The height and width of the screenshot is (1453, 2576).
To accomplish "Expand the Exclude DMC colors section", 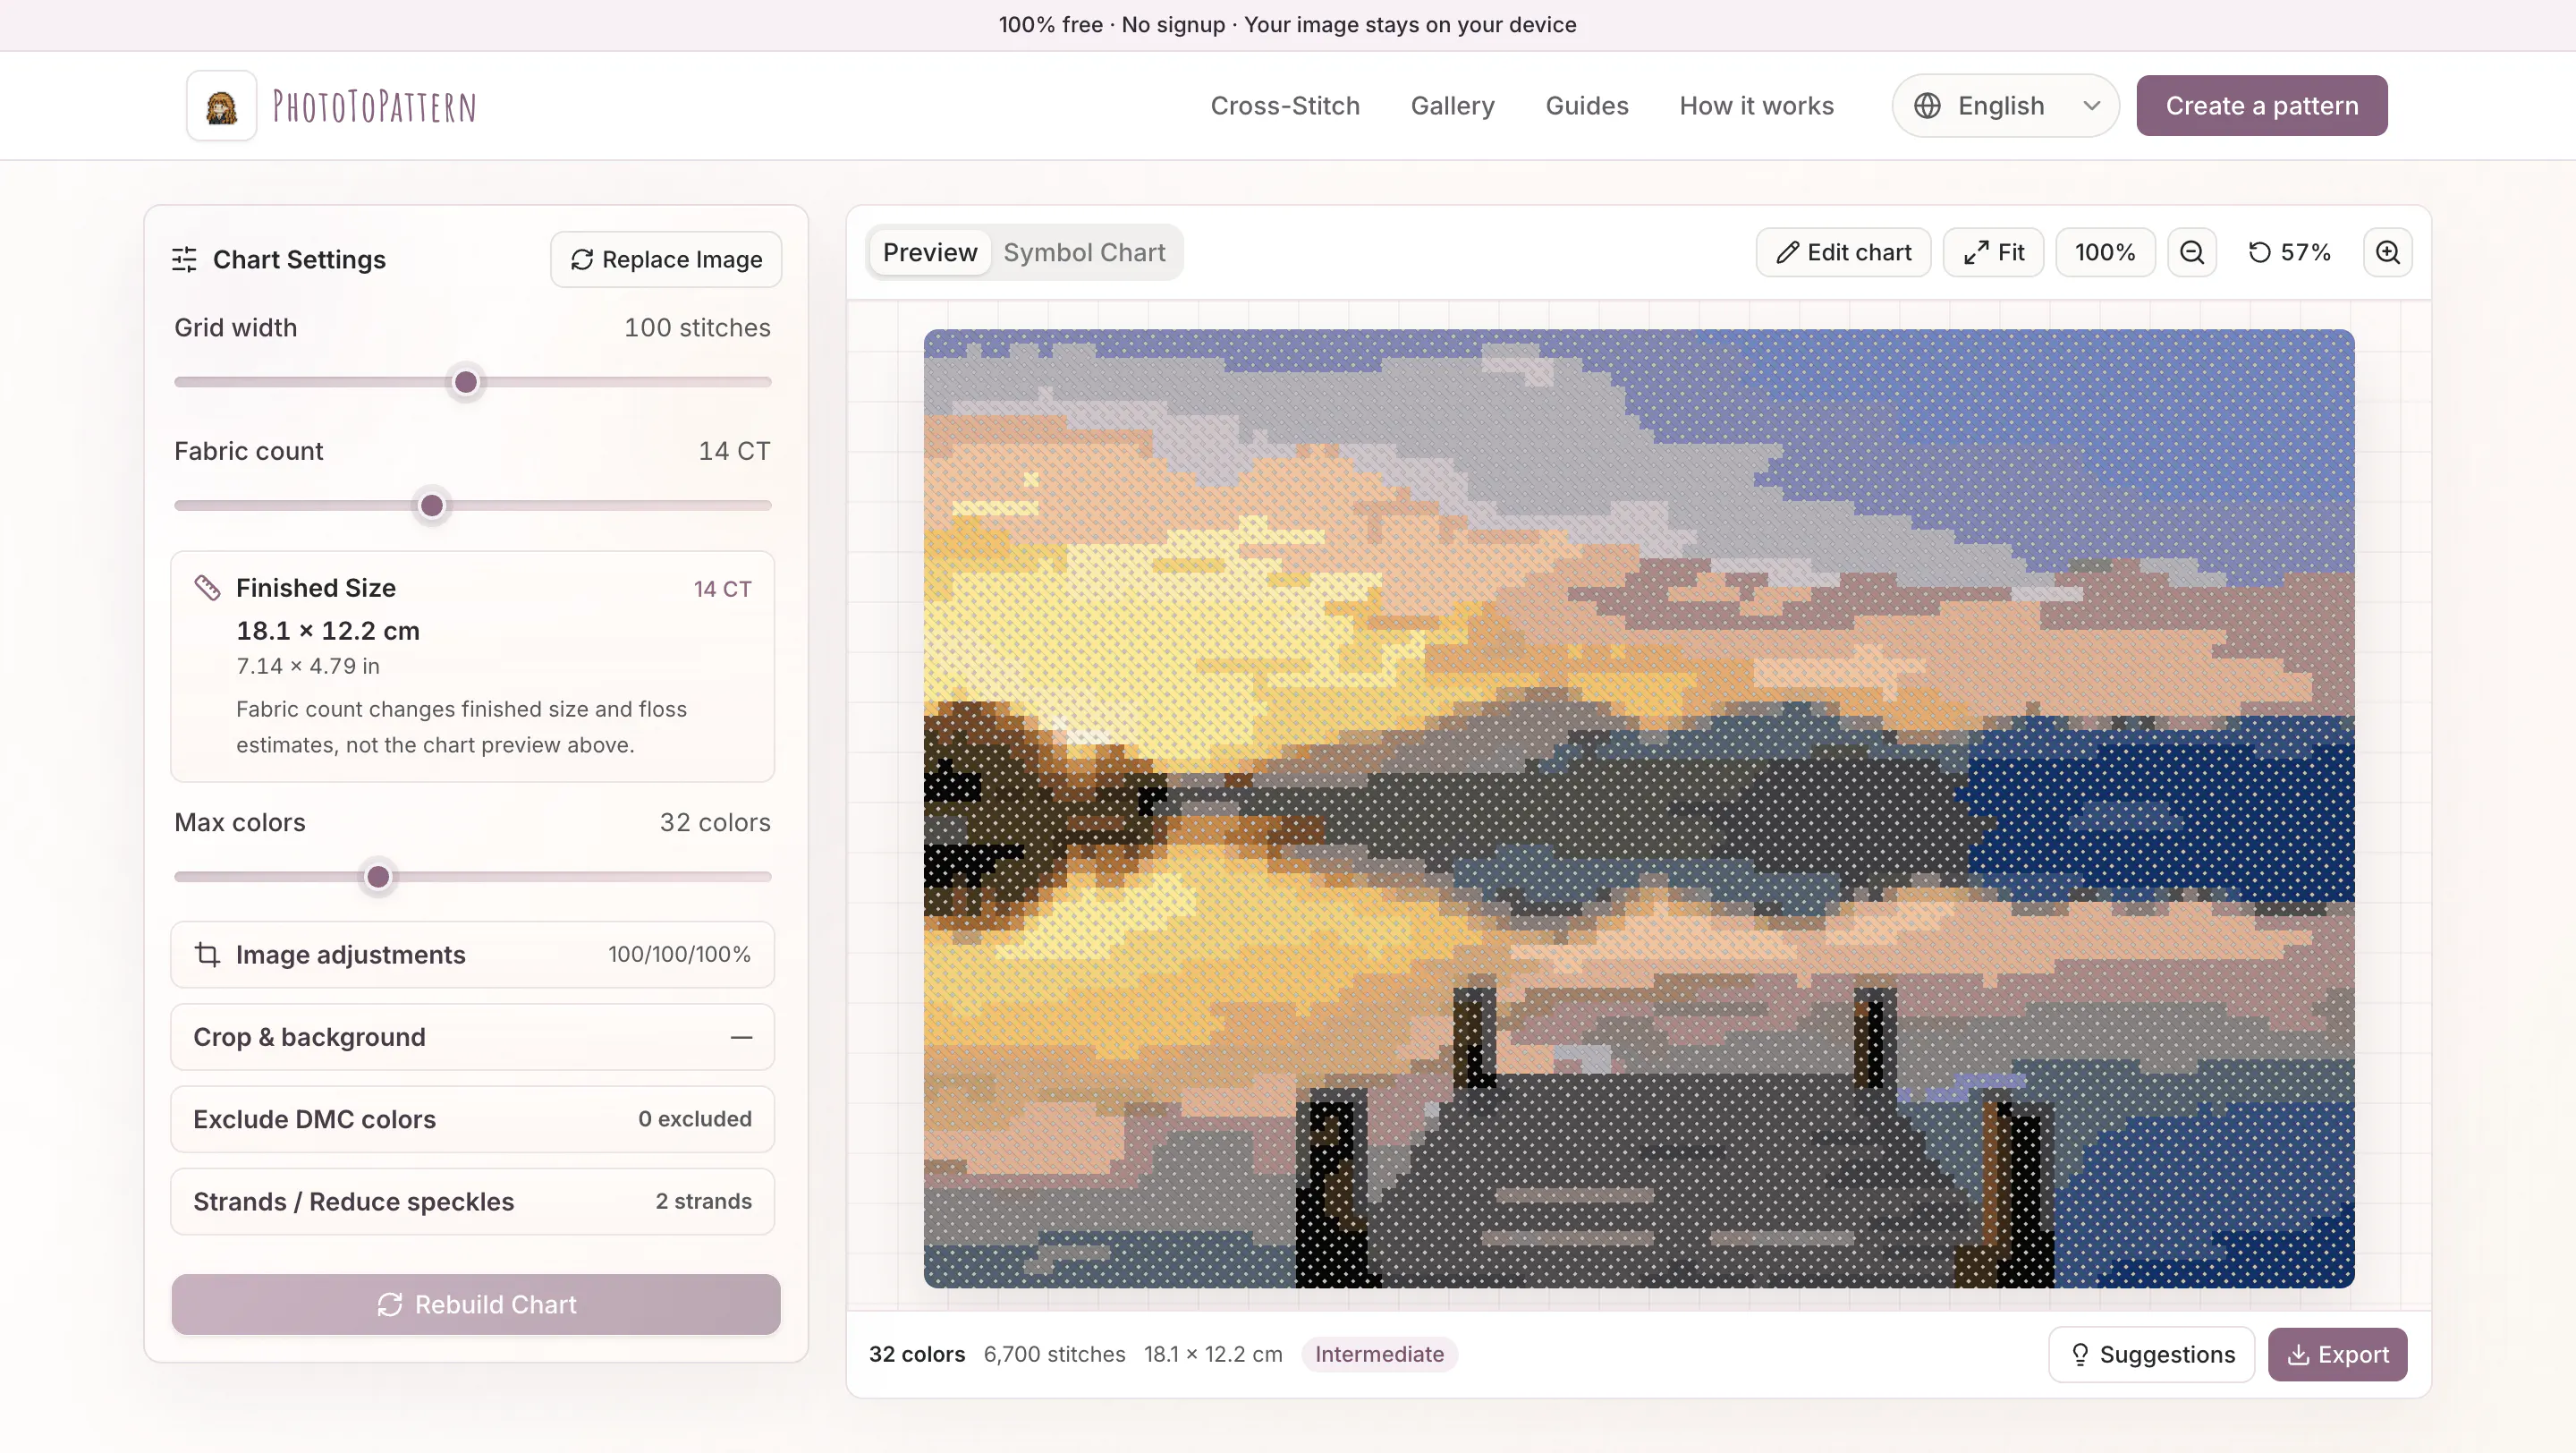I will tap(473, 1119).
